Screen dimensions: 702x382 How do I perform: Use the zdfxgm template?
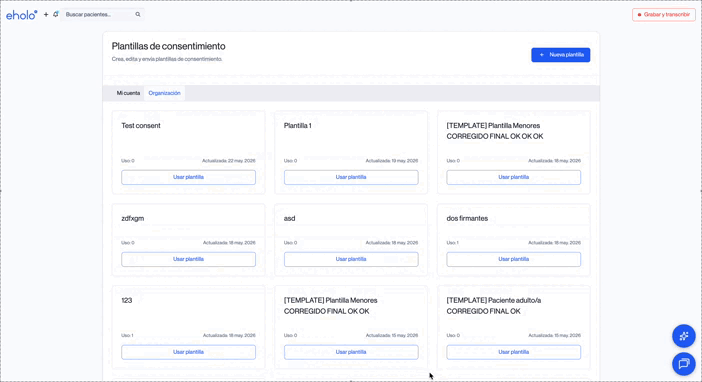click(x=188, y=259)
